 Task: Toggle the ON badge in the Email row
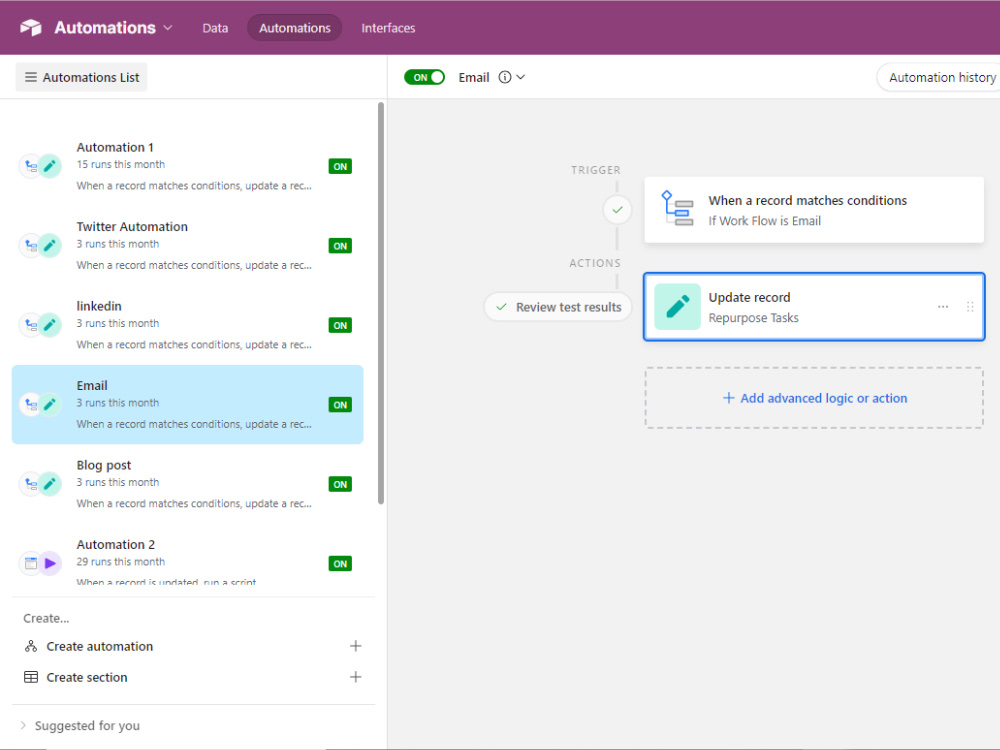[340, 405]
